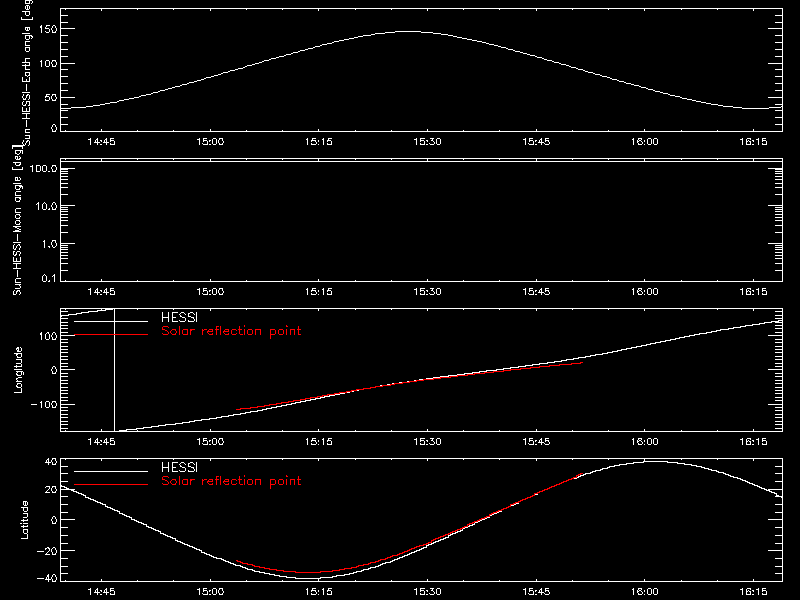Click the 20 tick label in Latitude plot

(51, 490)
